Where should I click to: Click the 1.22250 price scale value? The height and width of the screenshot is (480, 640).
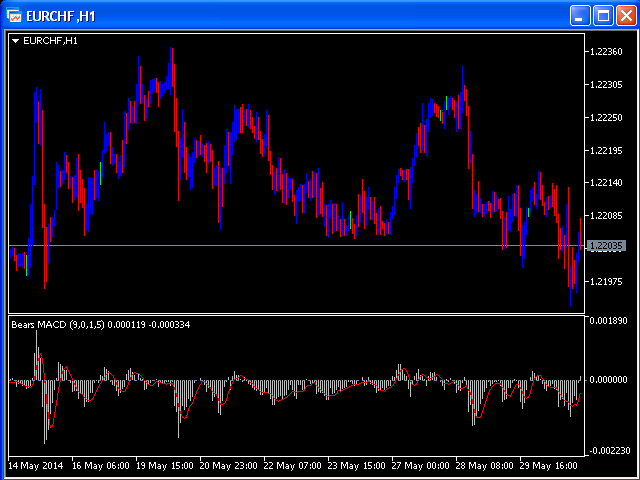606,118
